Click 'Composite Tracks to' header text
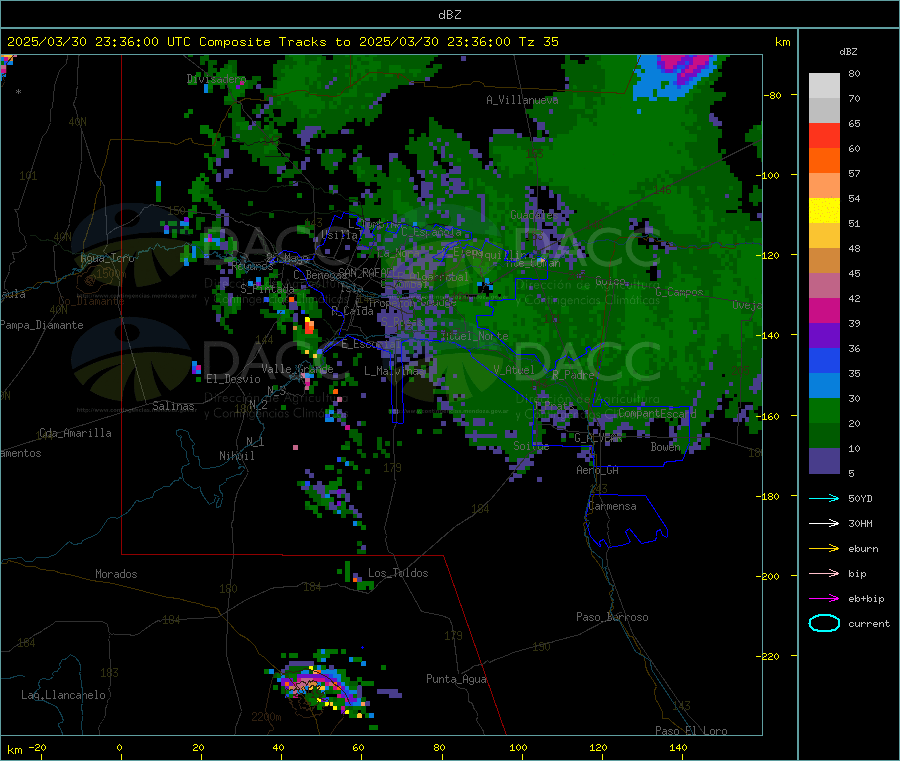 click(274, 42)
